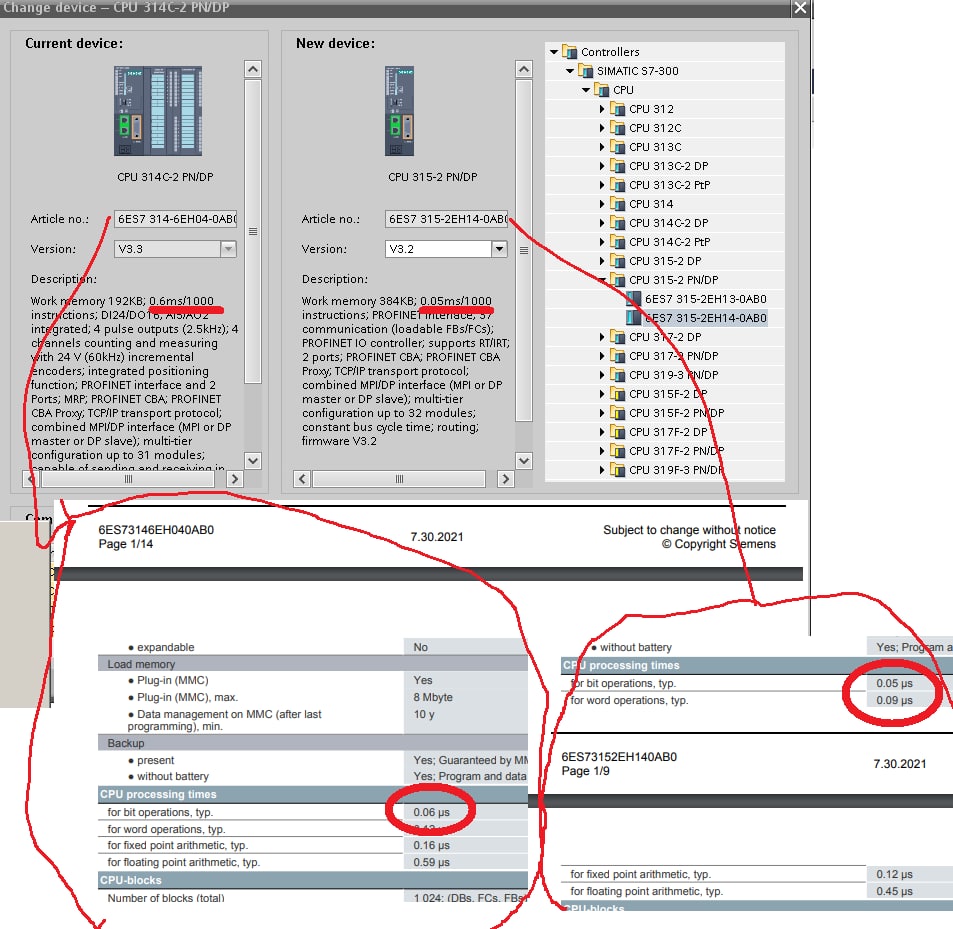Collapse the SIMATIC S7-300 node
This screenshot has height=929, width=953.
[569, 70]
